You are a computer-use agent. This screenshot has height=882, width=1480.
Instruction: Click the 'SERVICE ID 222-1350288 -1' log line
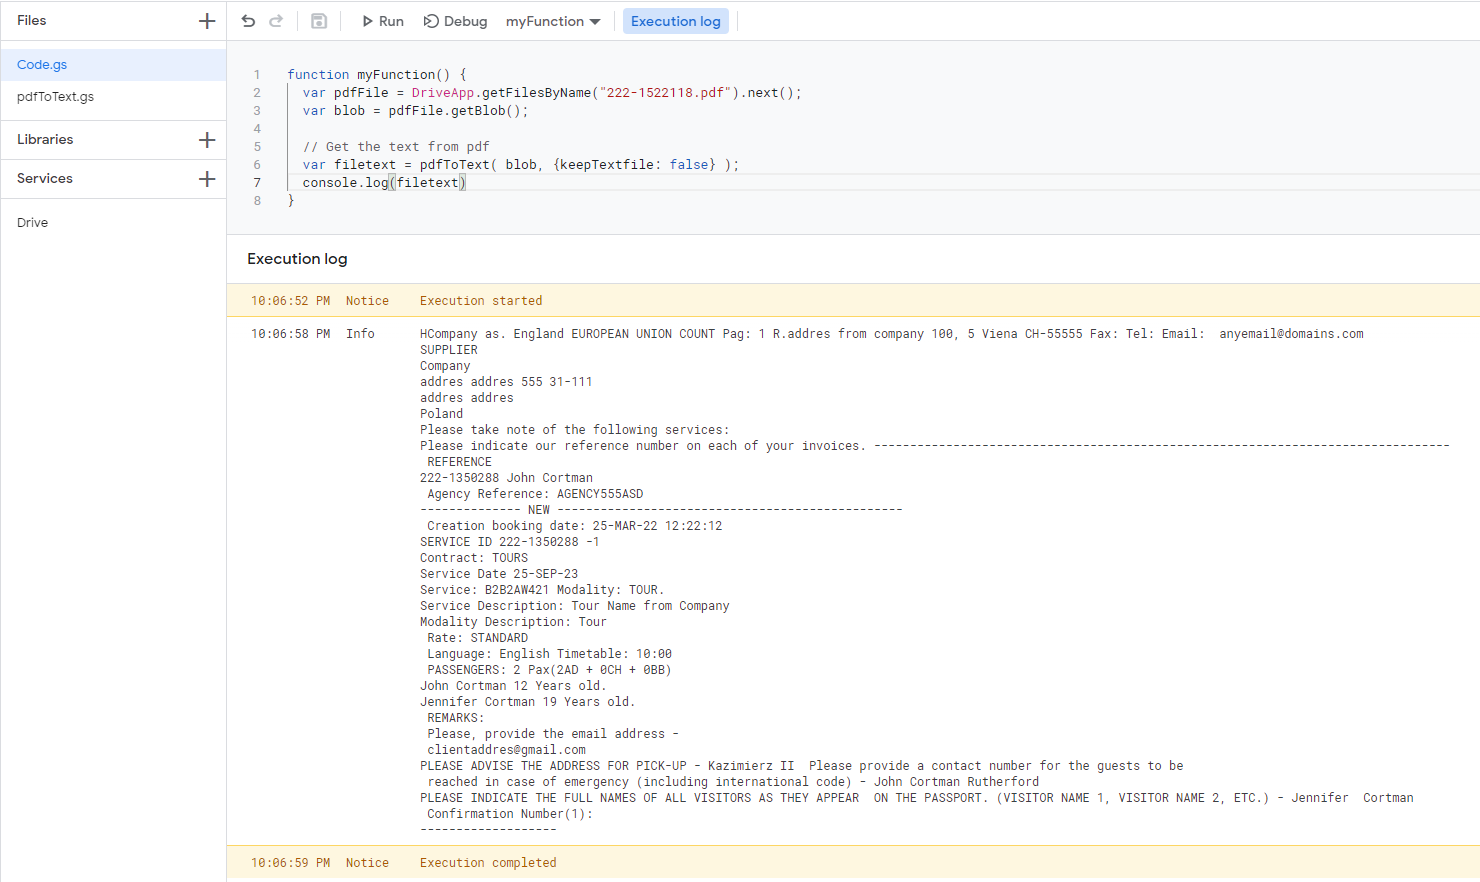pos(510,542)
